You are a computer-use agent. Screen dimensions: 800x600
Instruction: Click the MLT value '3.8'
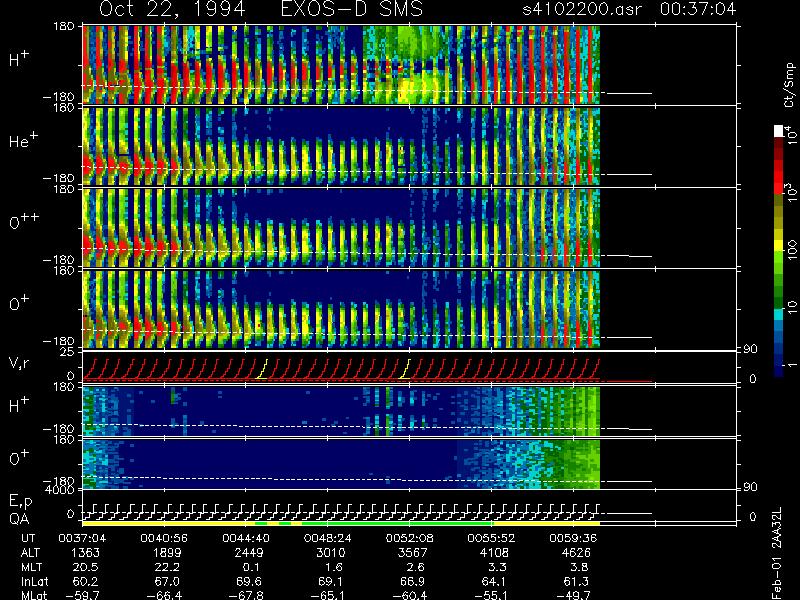click(x=578, y=567)
